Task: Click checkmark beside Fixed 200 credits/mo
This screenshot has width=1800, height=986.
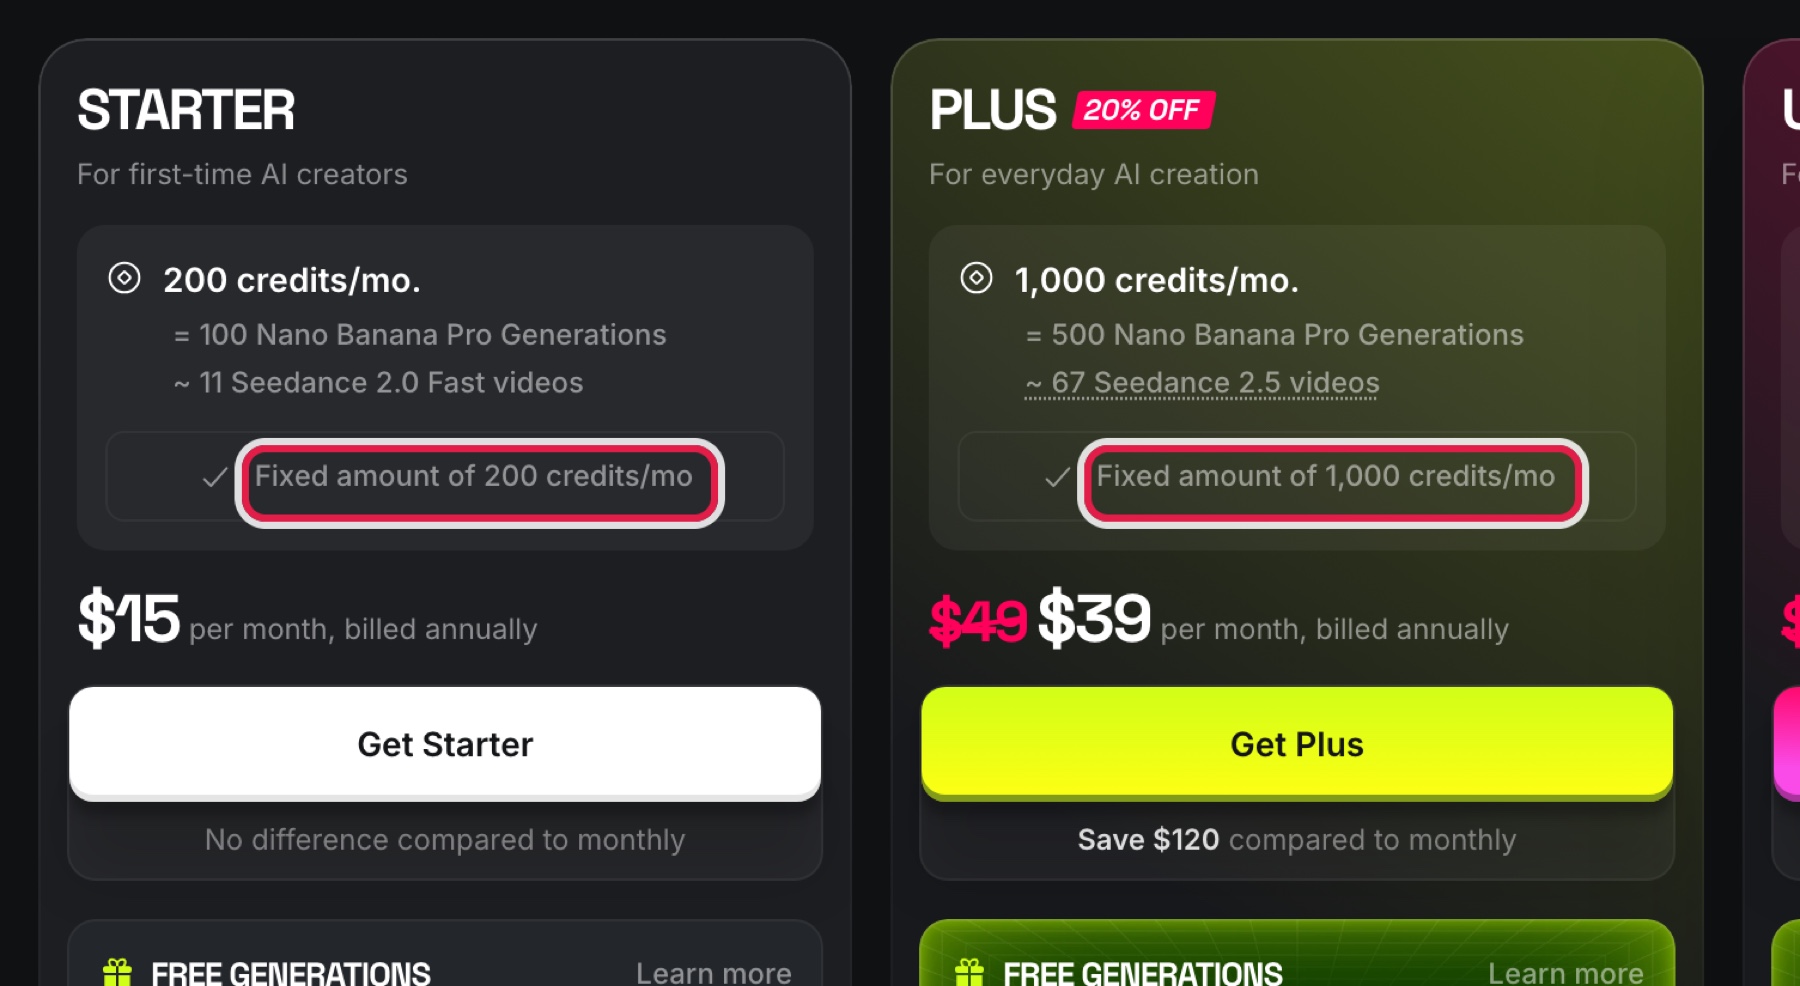Action: (x=215, y=478)
